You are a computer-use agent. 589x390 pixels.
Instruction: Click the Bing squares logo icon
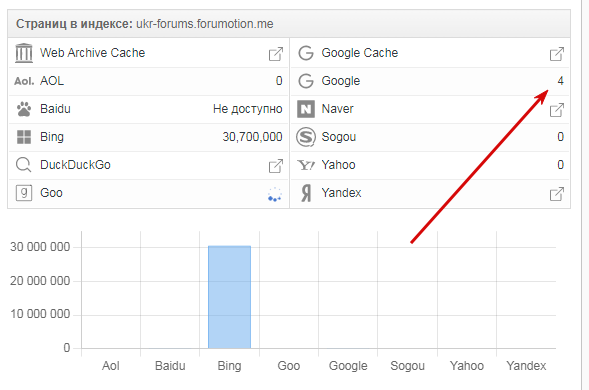(24, 137)
